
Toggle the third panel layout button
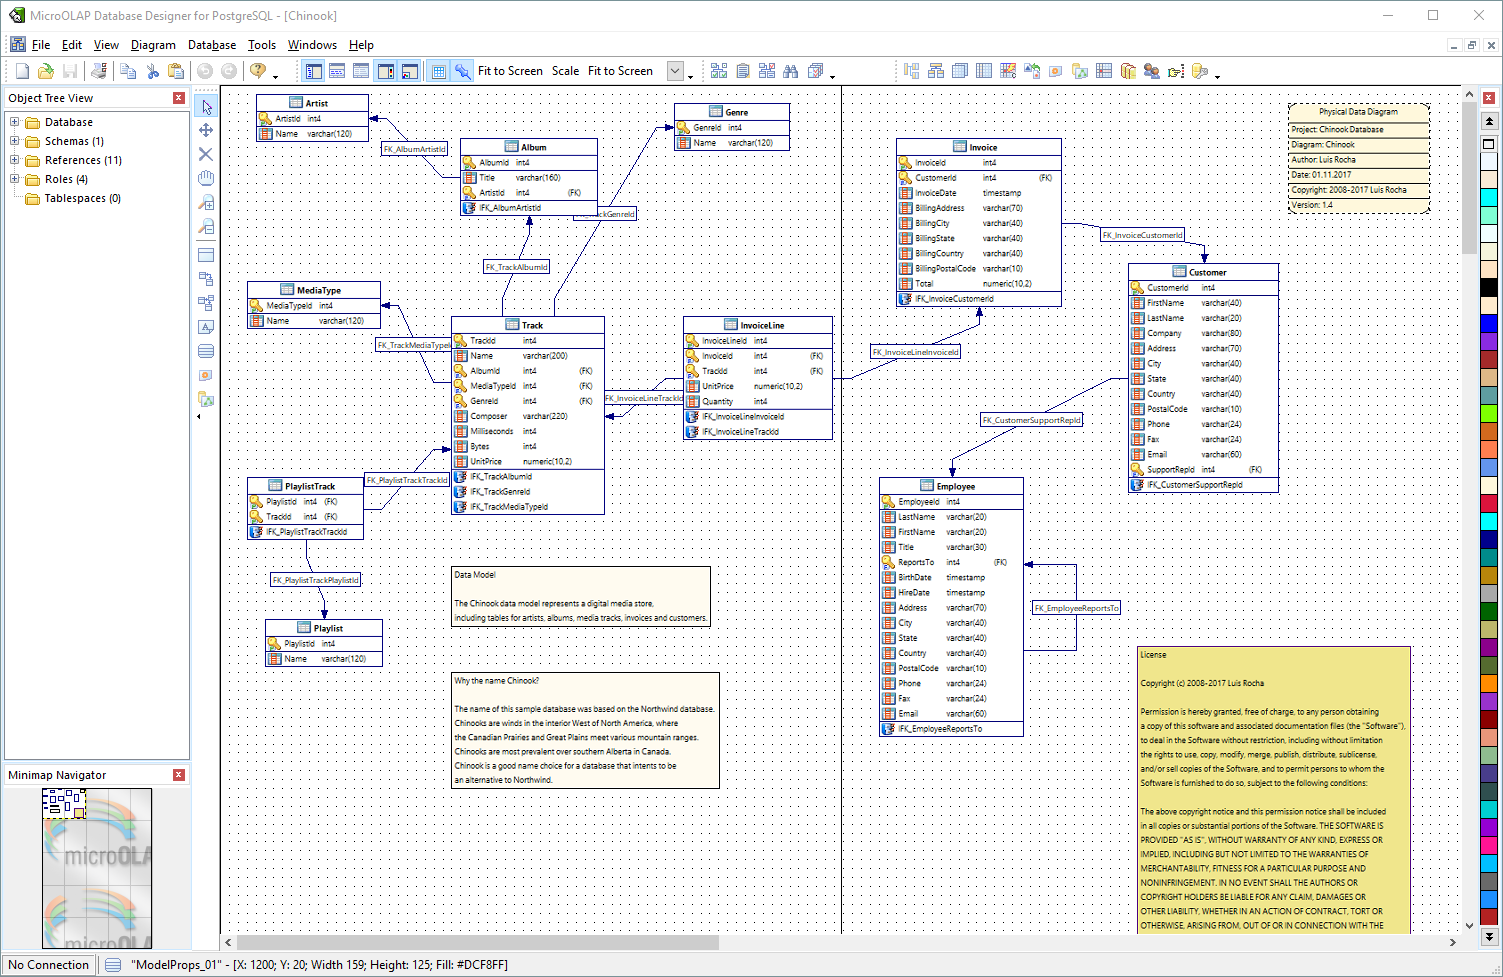click(361, 71)
